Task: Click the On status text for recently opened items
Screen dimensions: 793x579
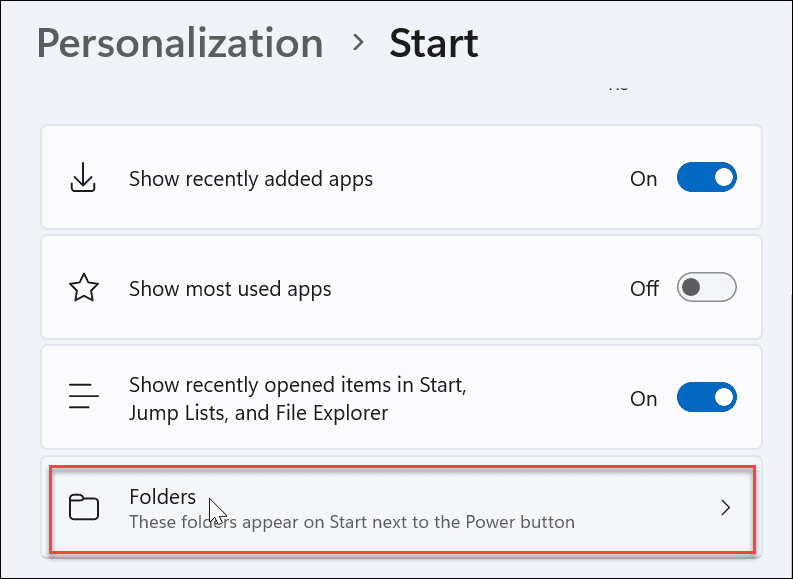Action: 643,399
